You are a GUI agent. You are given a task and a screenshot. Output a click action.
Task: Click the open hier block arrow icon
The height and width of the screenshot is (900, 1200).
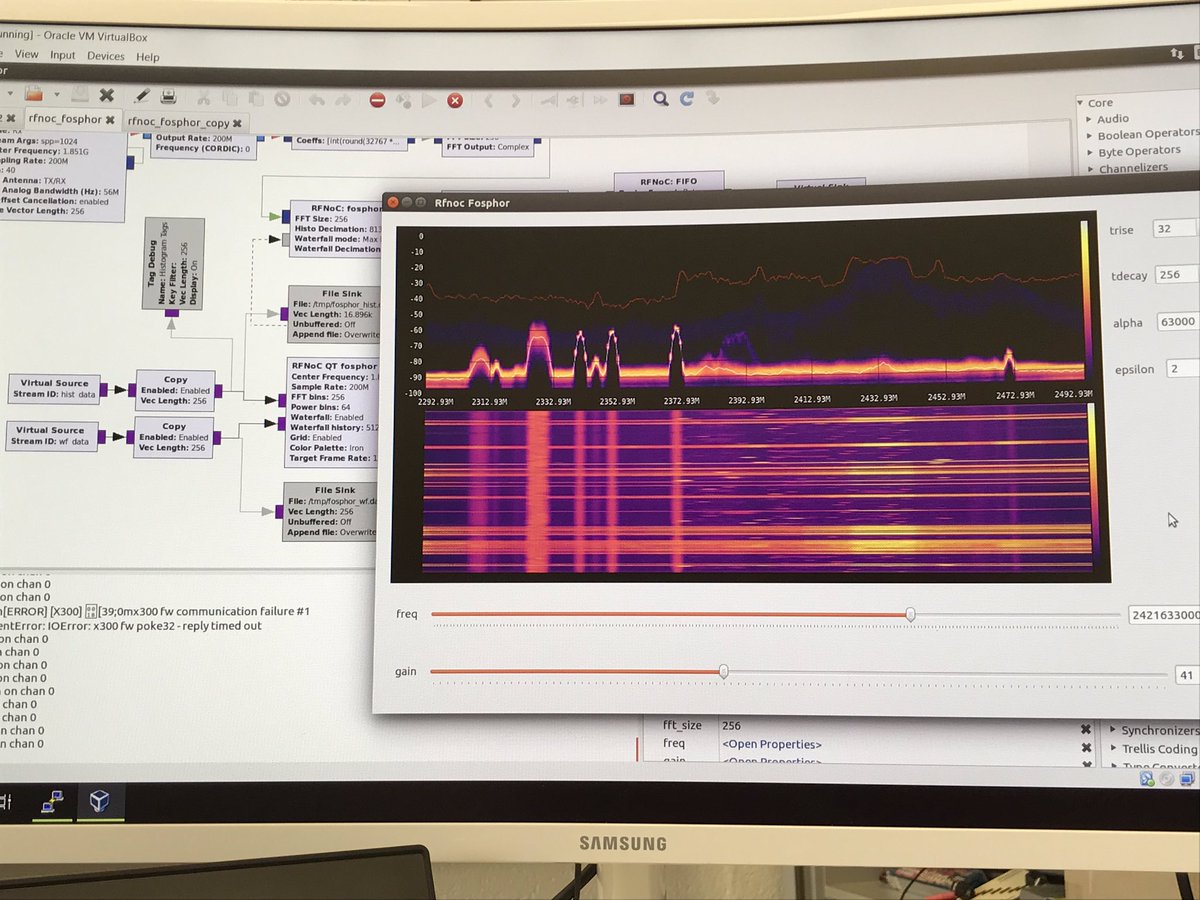(x=712, y=98)
